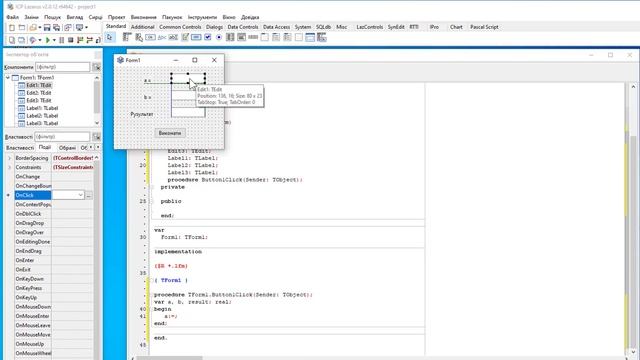640x360 pixels.
Task: Pick the TCheckBox component from the palette
Action: pyautogui.click(x=207, y=37)
